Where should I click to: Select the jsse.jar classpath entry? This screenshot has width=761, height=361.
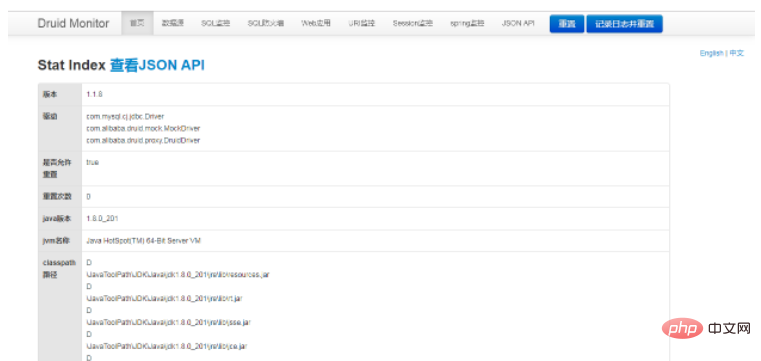coord(168,322)
